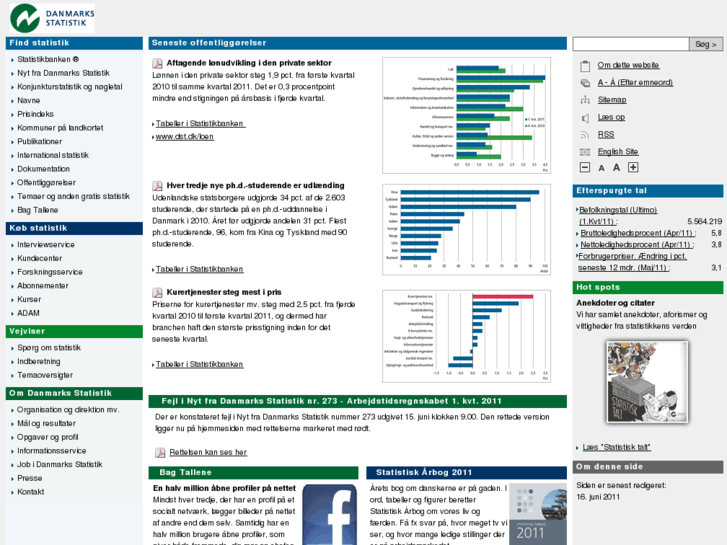The height and width of the screenshot is (545, 727).
Task: Open Befolkningstal (Ultimo) figure link
Action: click(x=618, y=216)
